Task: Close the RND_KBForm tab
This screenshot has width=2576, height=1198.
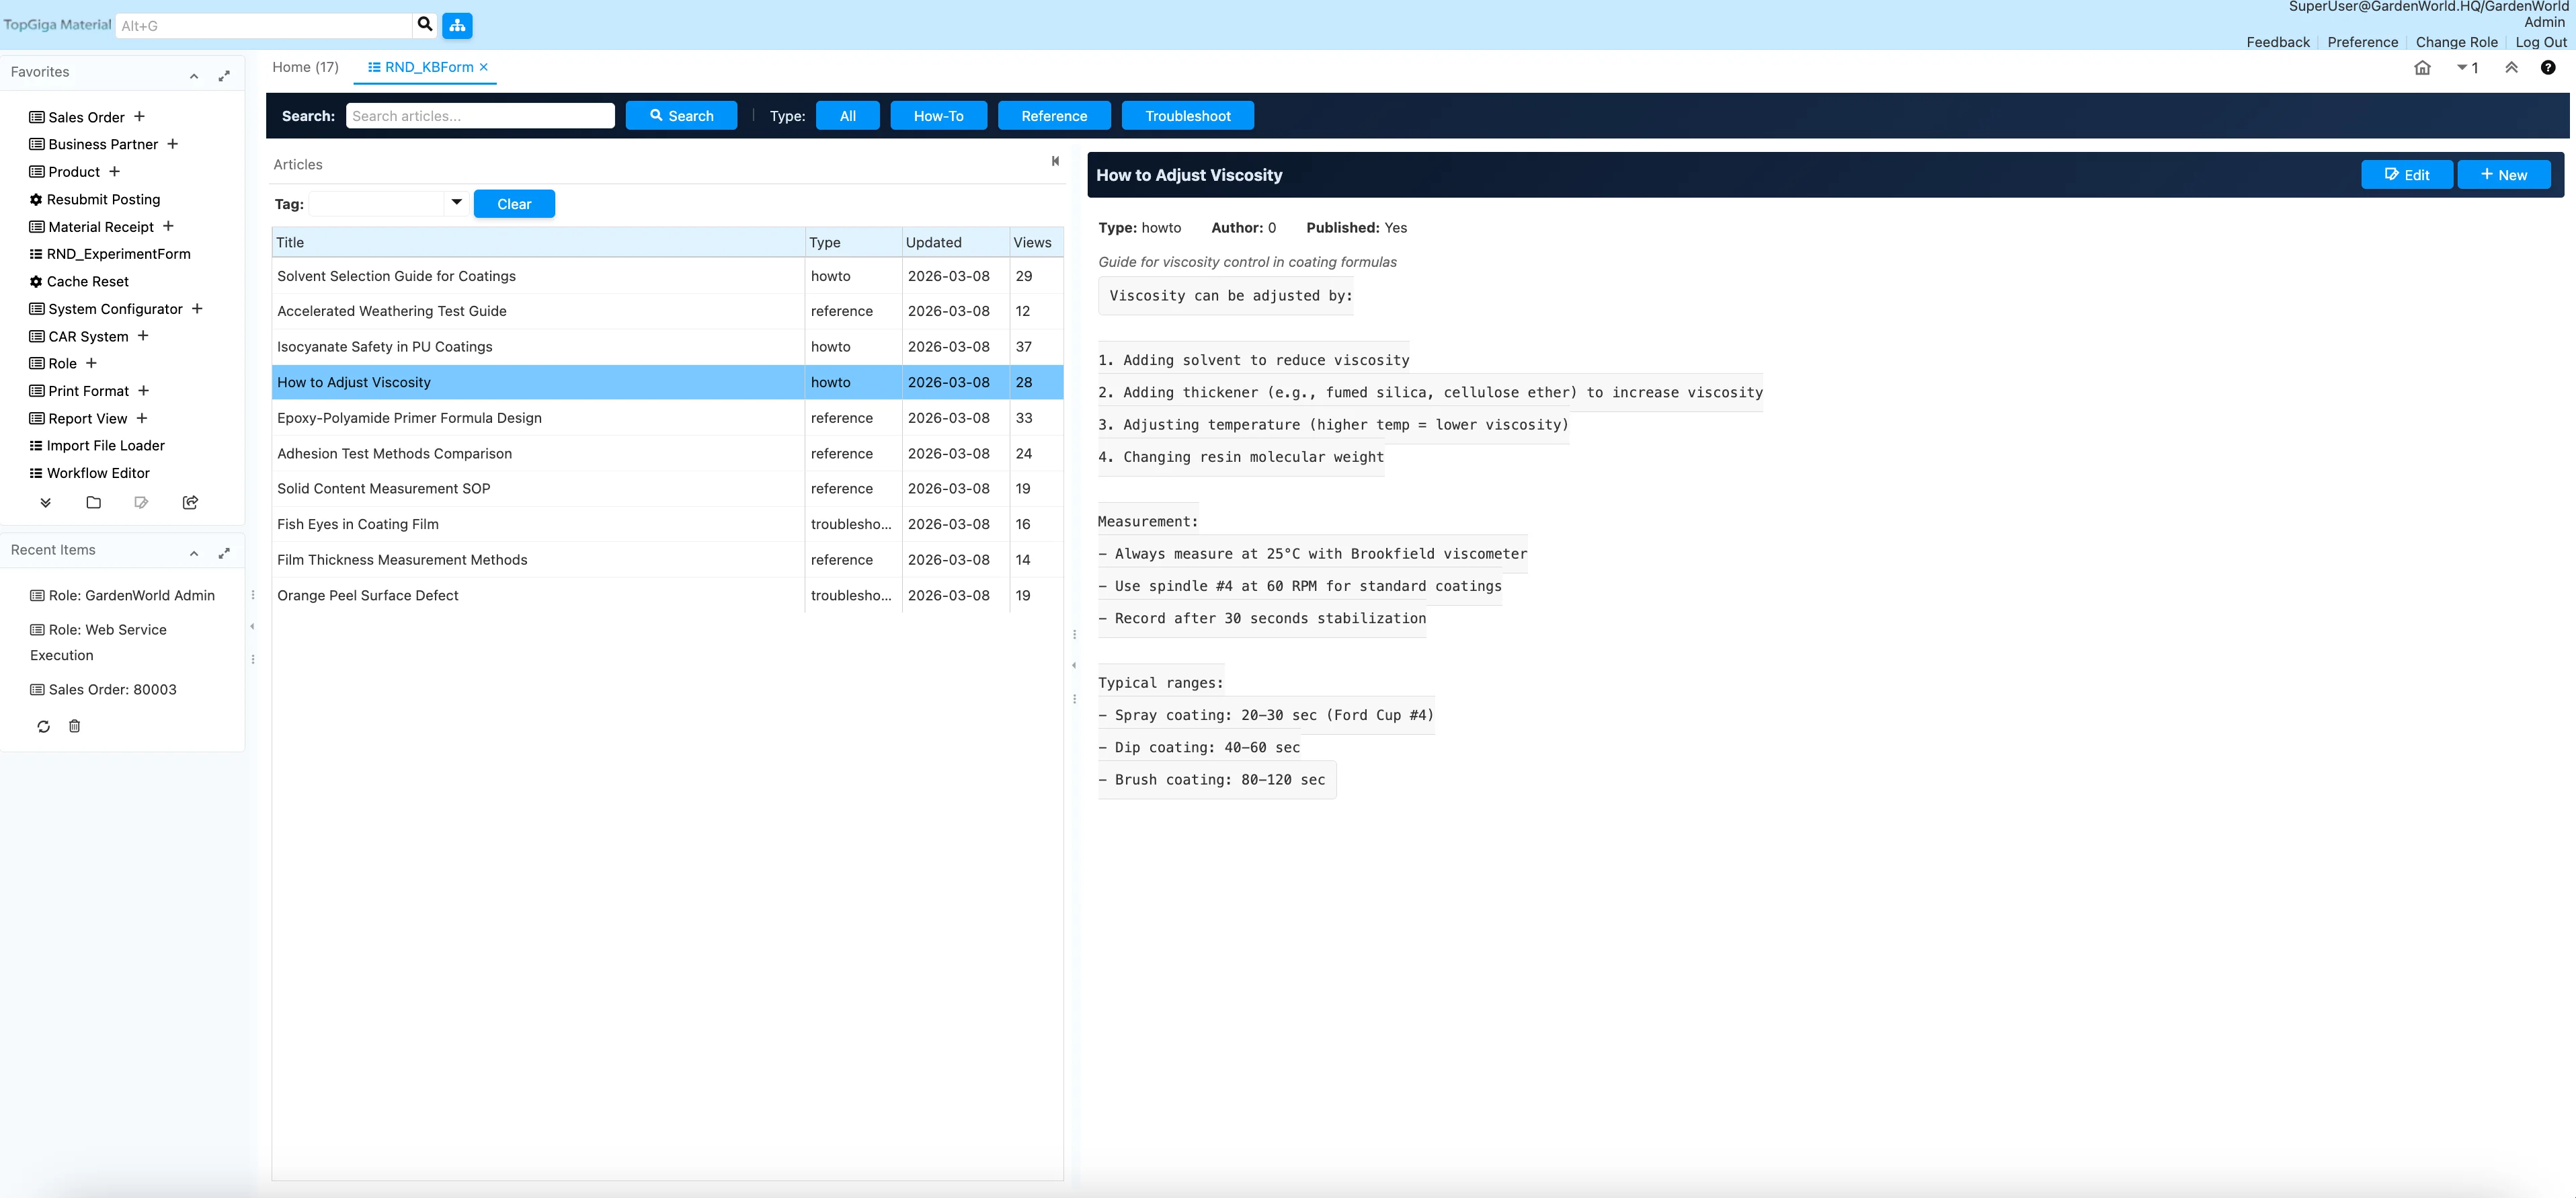Action: pyautogui.click(x=484, y=67)
